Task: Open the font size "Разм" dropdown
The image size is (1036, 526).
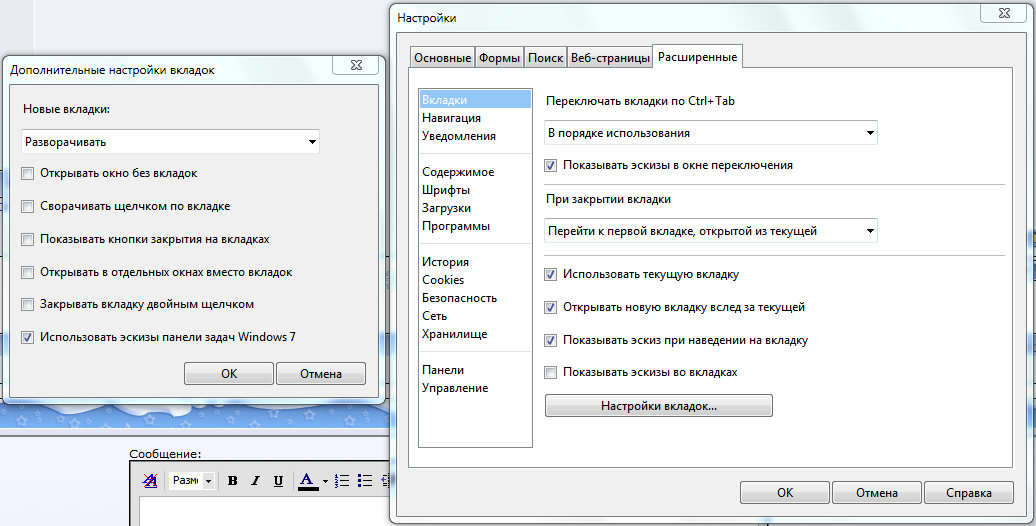Action: click(191, 480)
